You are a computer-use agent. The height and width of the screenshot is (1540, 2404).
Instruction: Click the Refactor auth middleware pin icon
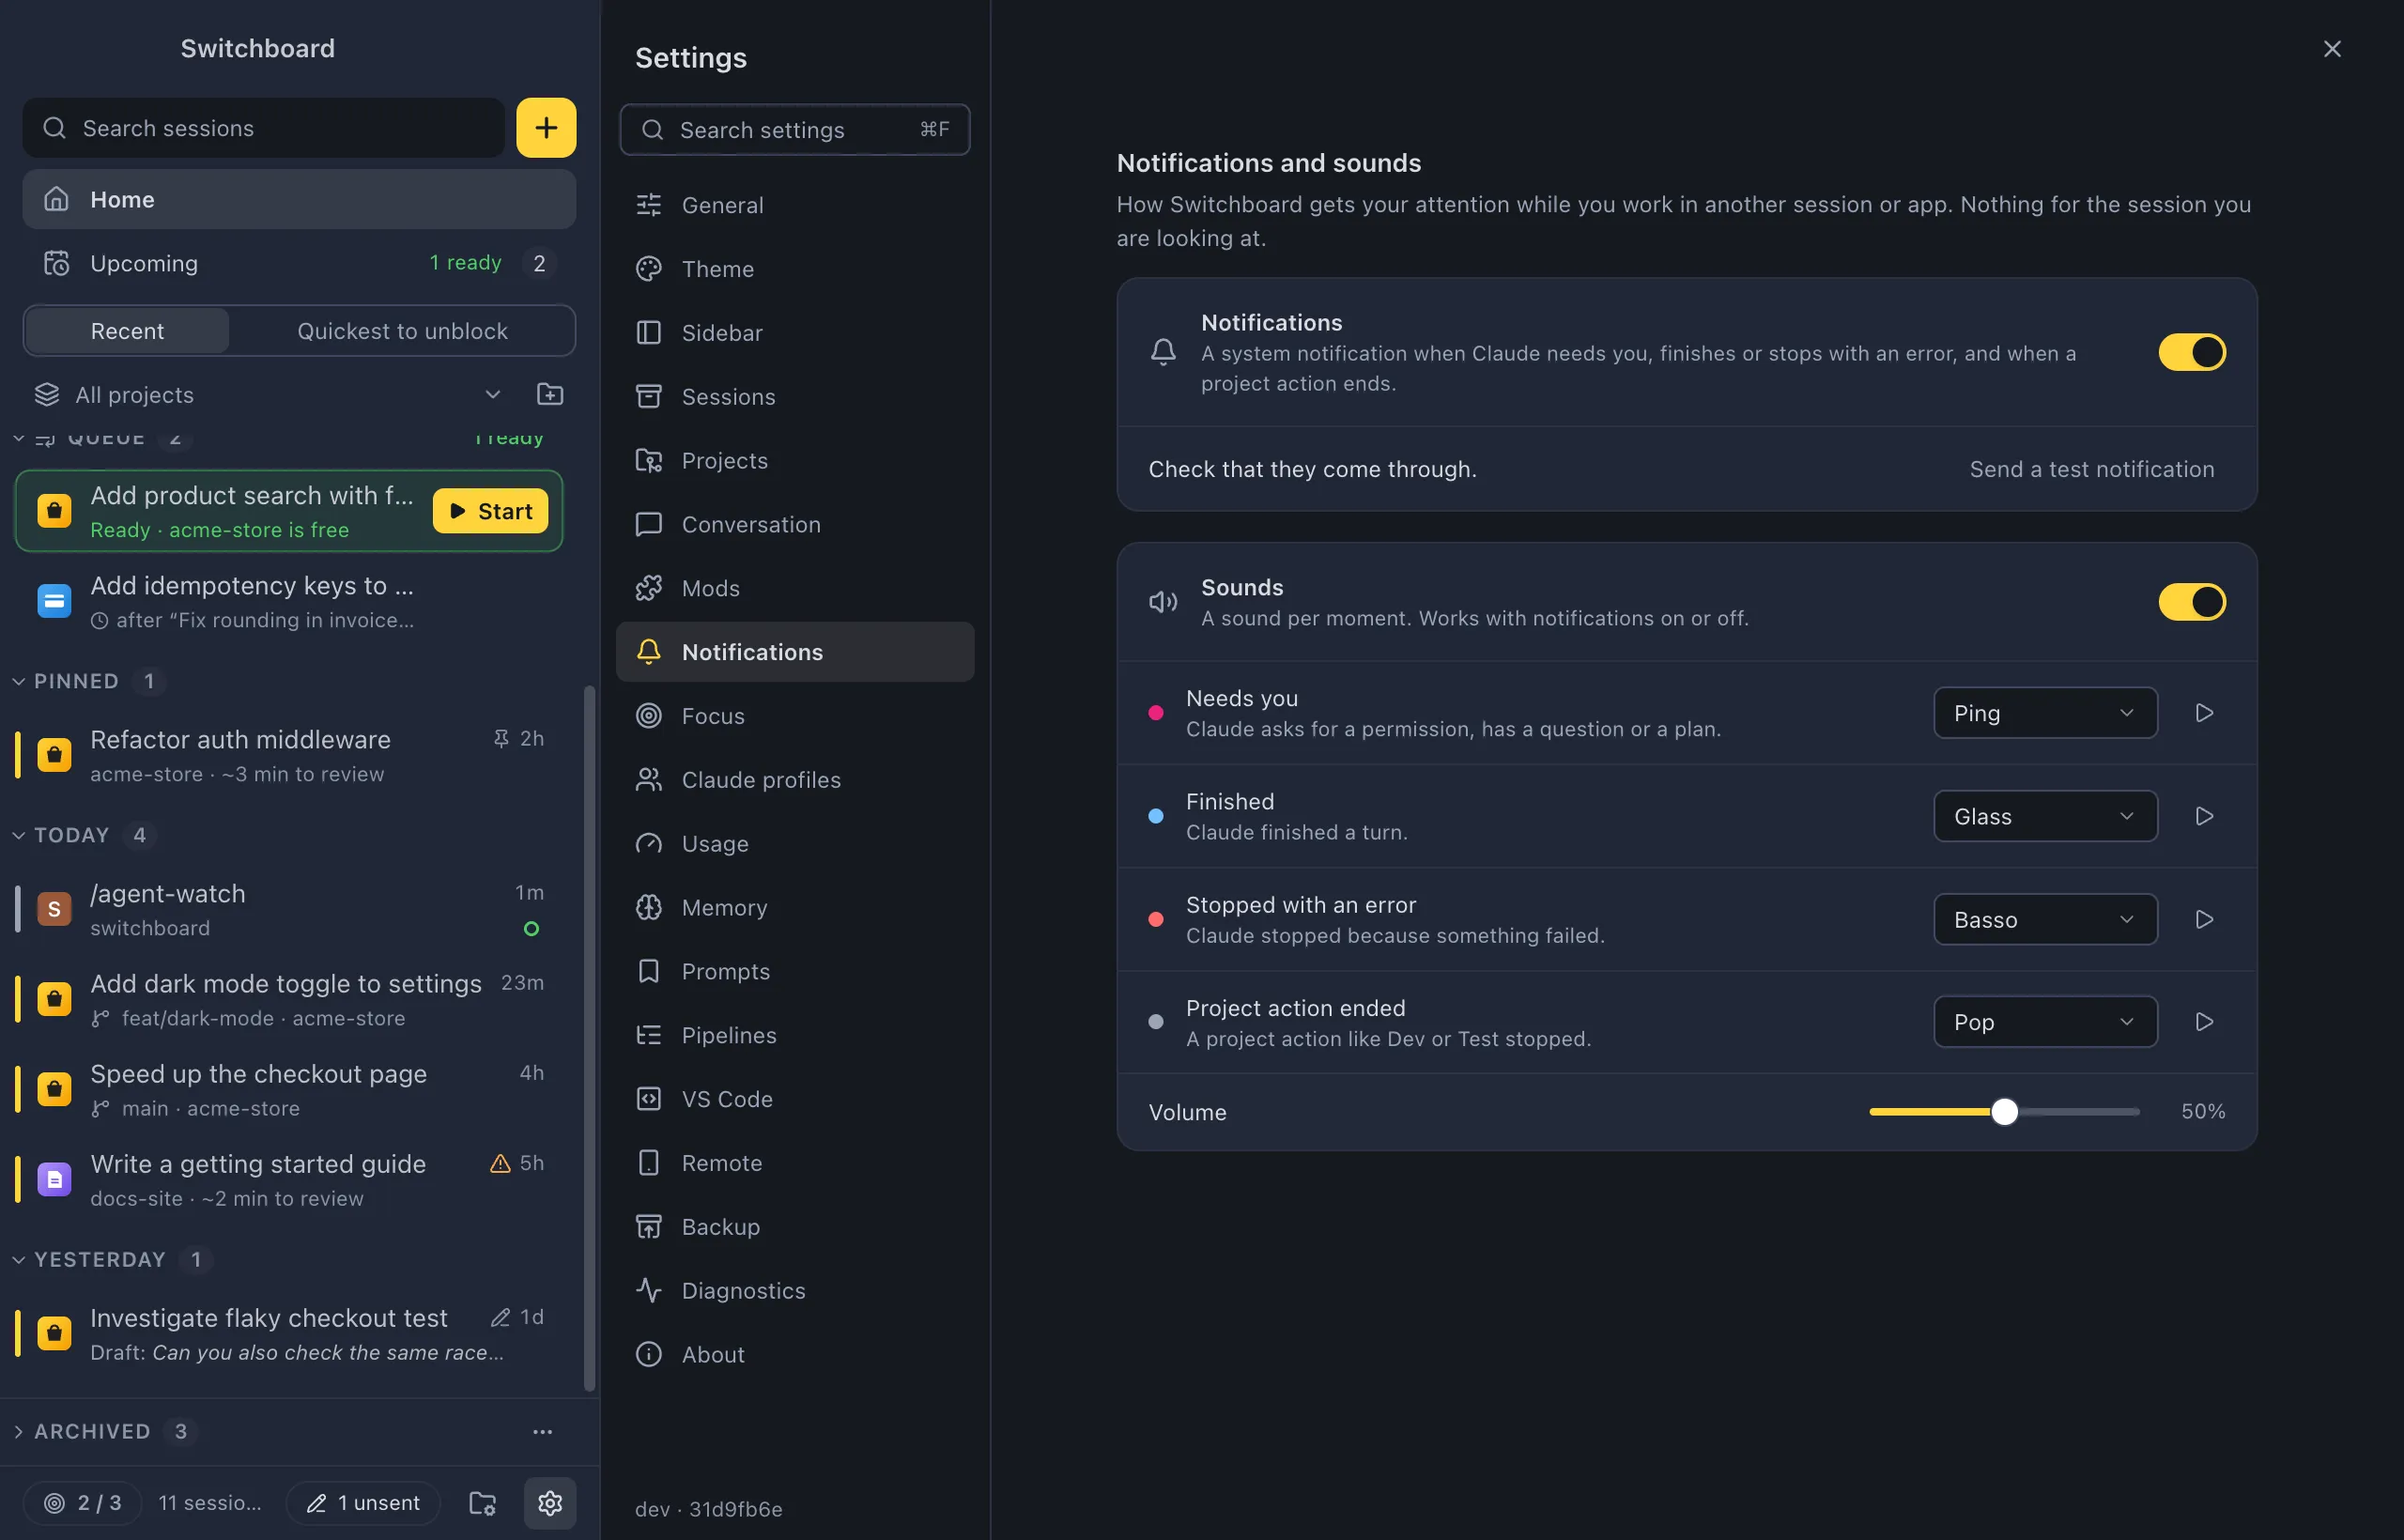pos(501,738)
